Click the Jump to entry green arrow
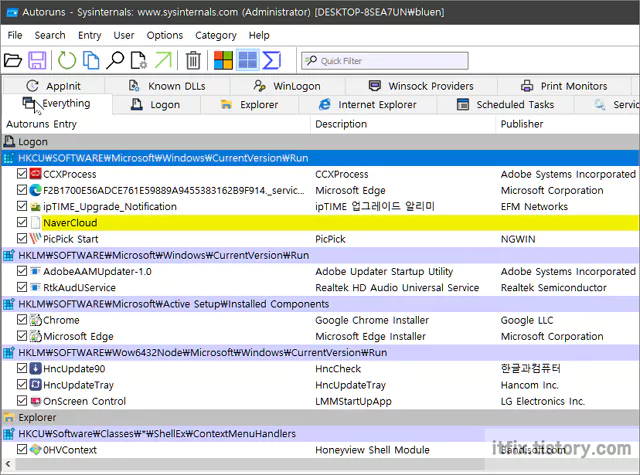Screen dimensions: 640x475 click(163, 60)
